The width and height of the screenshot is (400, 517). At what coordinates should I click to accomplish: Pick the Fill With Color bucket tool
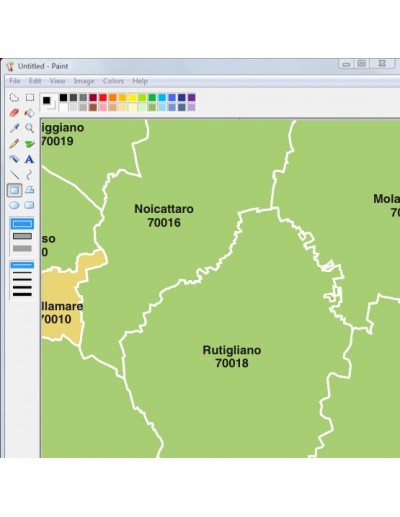[x=29, y=113]
